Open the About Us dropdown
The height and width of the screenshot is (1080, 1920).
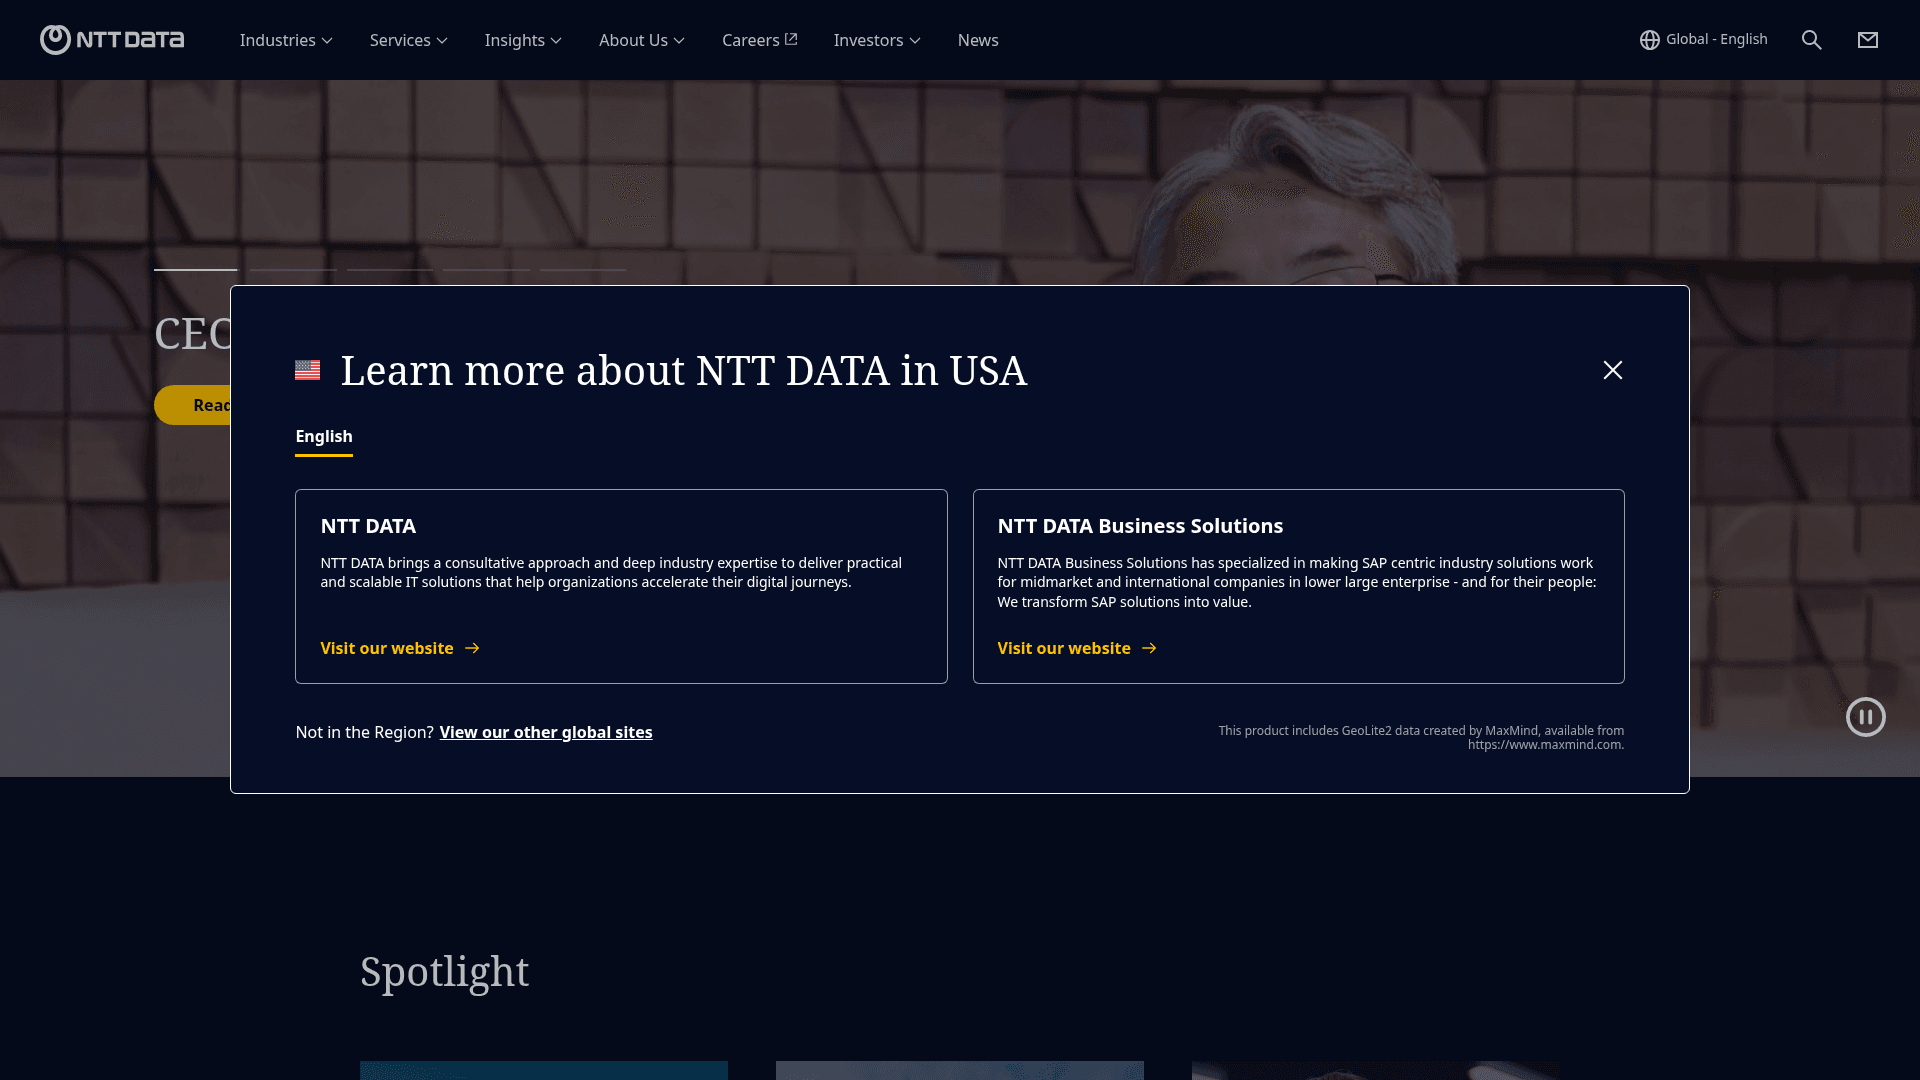[641, 40]
